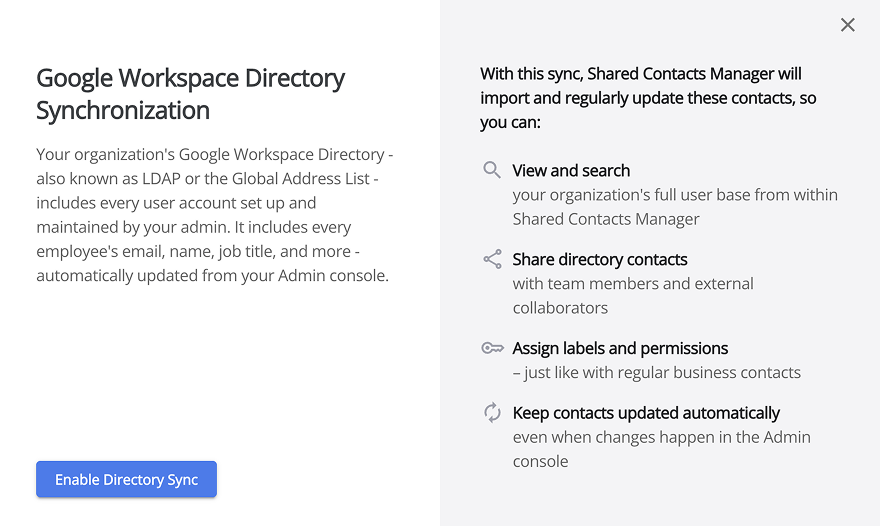Click 'just like with regular business contacts' text
Screen dimensions: 880x526
(x=657, y=373)
